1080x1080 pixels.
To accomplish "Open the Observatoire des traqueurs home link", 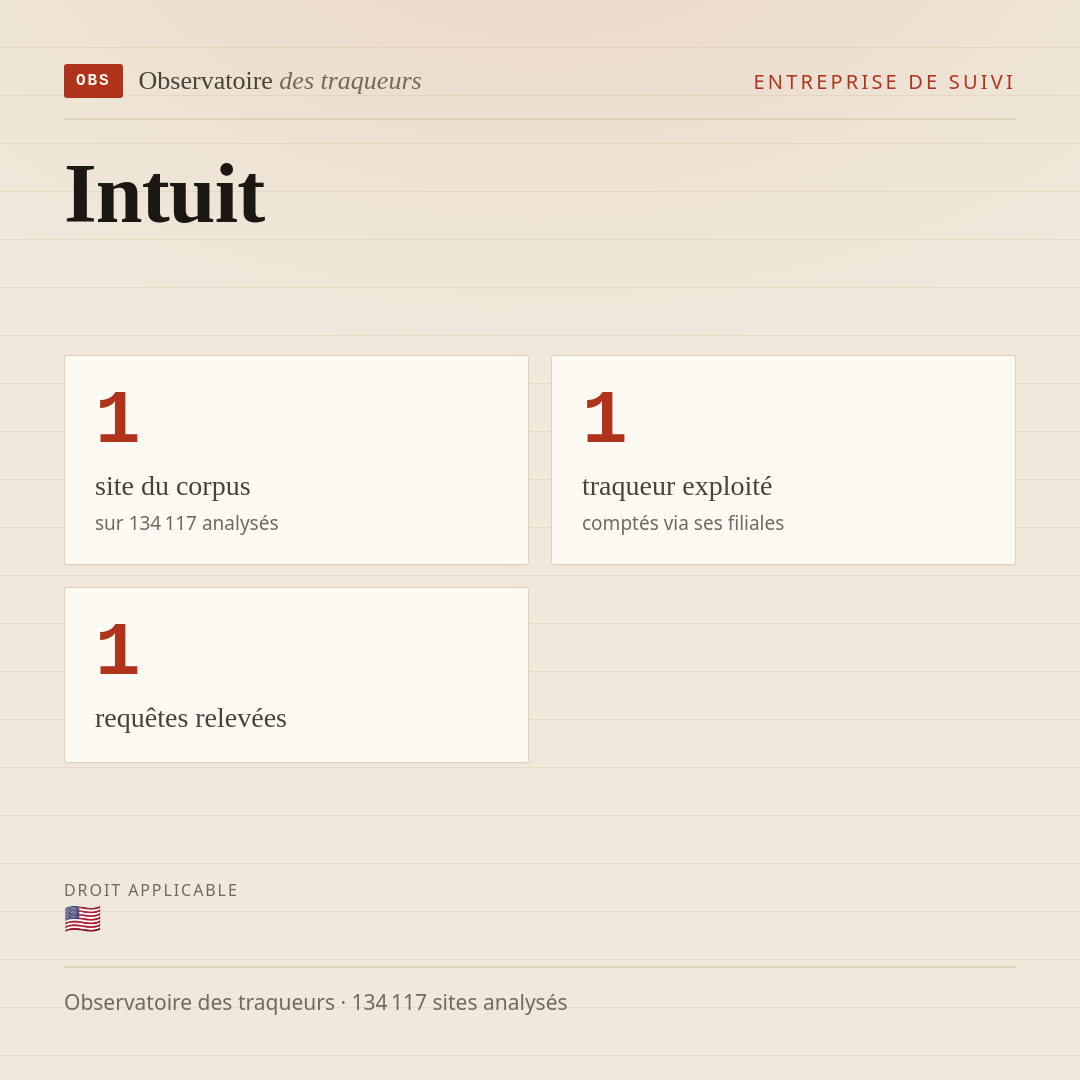I will (280, 81).
